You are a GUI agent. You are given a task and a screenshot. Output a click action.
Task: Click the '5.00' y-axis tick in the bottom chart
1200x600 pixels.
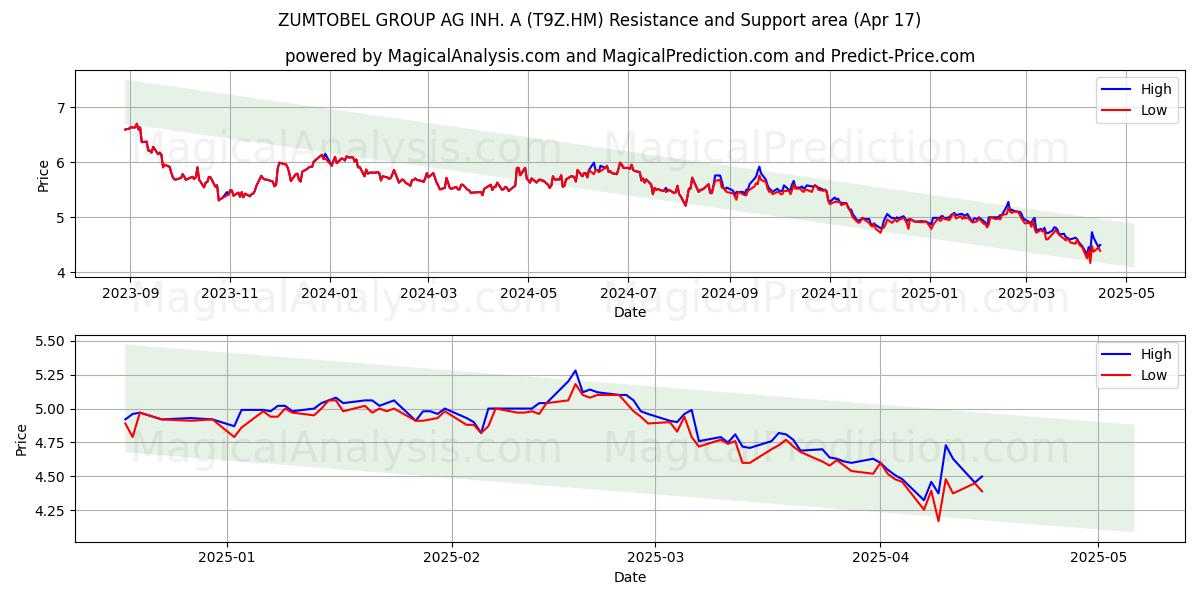[50, 410]
